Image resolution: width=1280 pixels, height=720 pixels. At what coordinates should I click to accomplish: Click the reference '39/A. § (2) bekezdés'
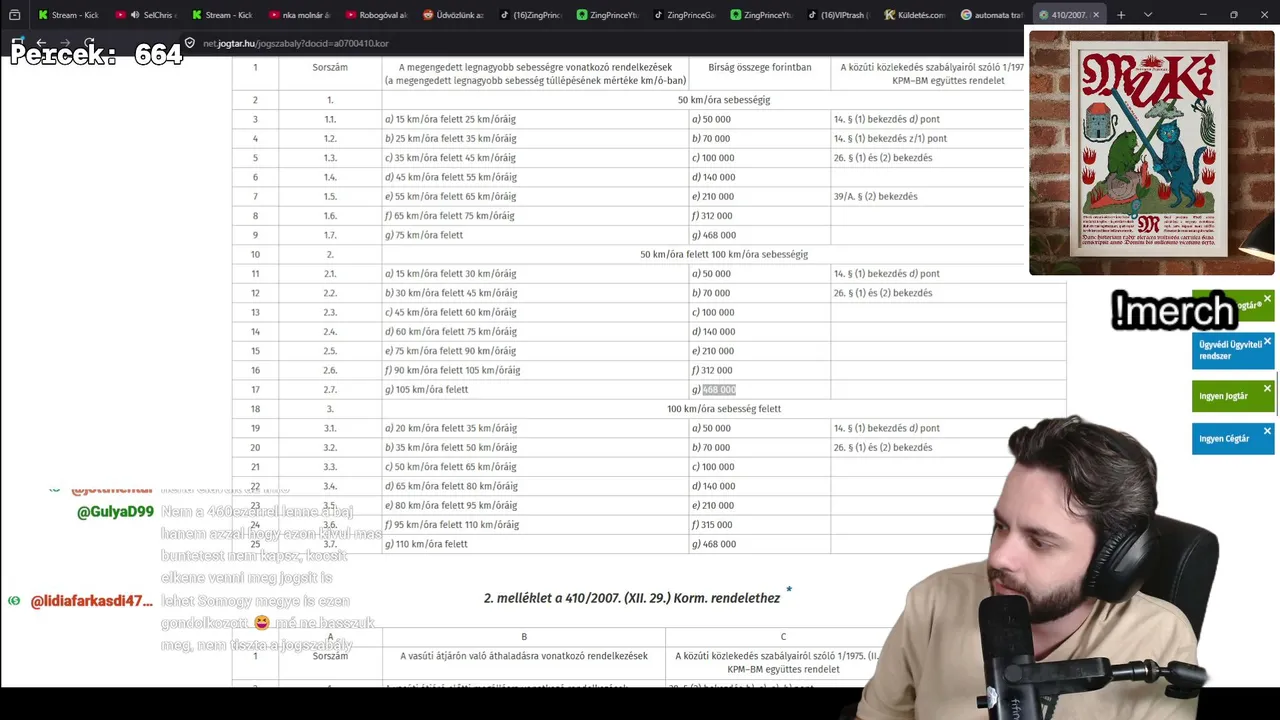(876, 196)
